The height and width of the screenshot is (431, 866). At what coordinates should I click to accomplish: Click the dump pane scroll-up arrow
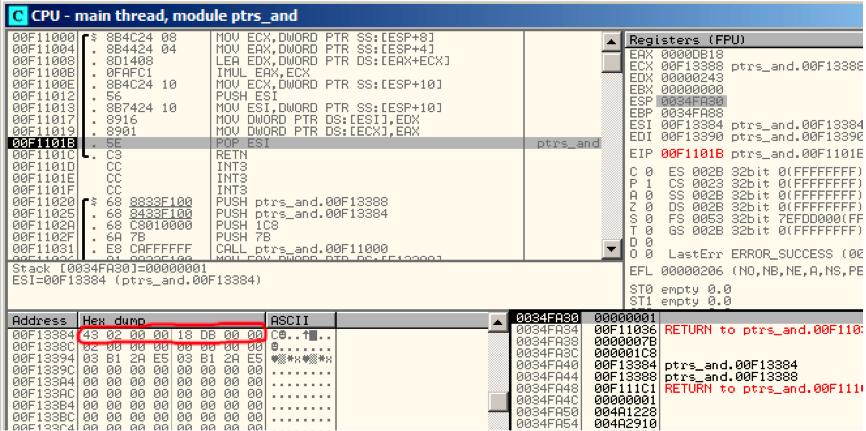498,322
